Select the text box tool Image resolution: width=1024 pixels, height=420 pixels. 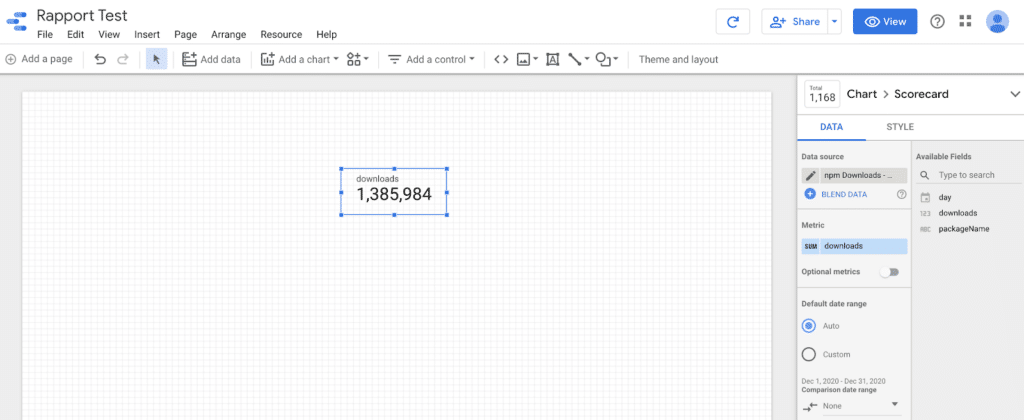(552, 59)
